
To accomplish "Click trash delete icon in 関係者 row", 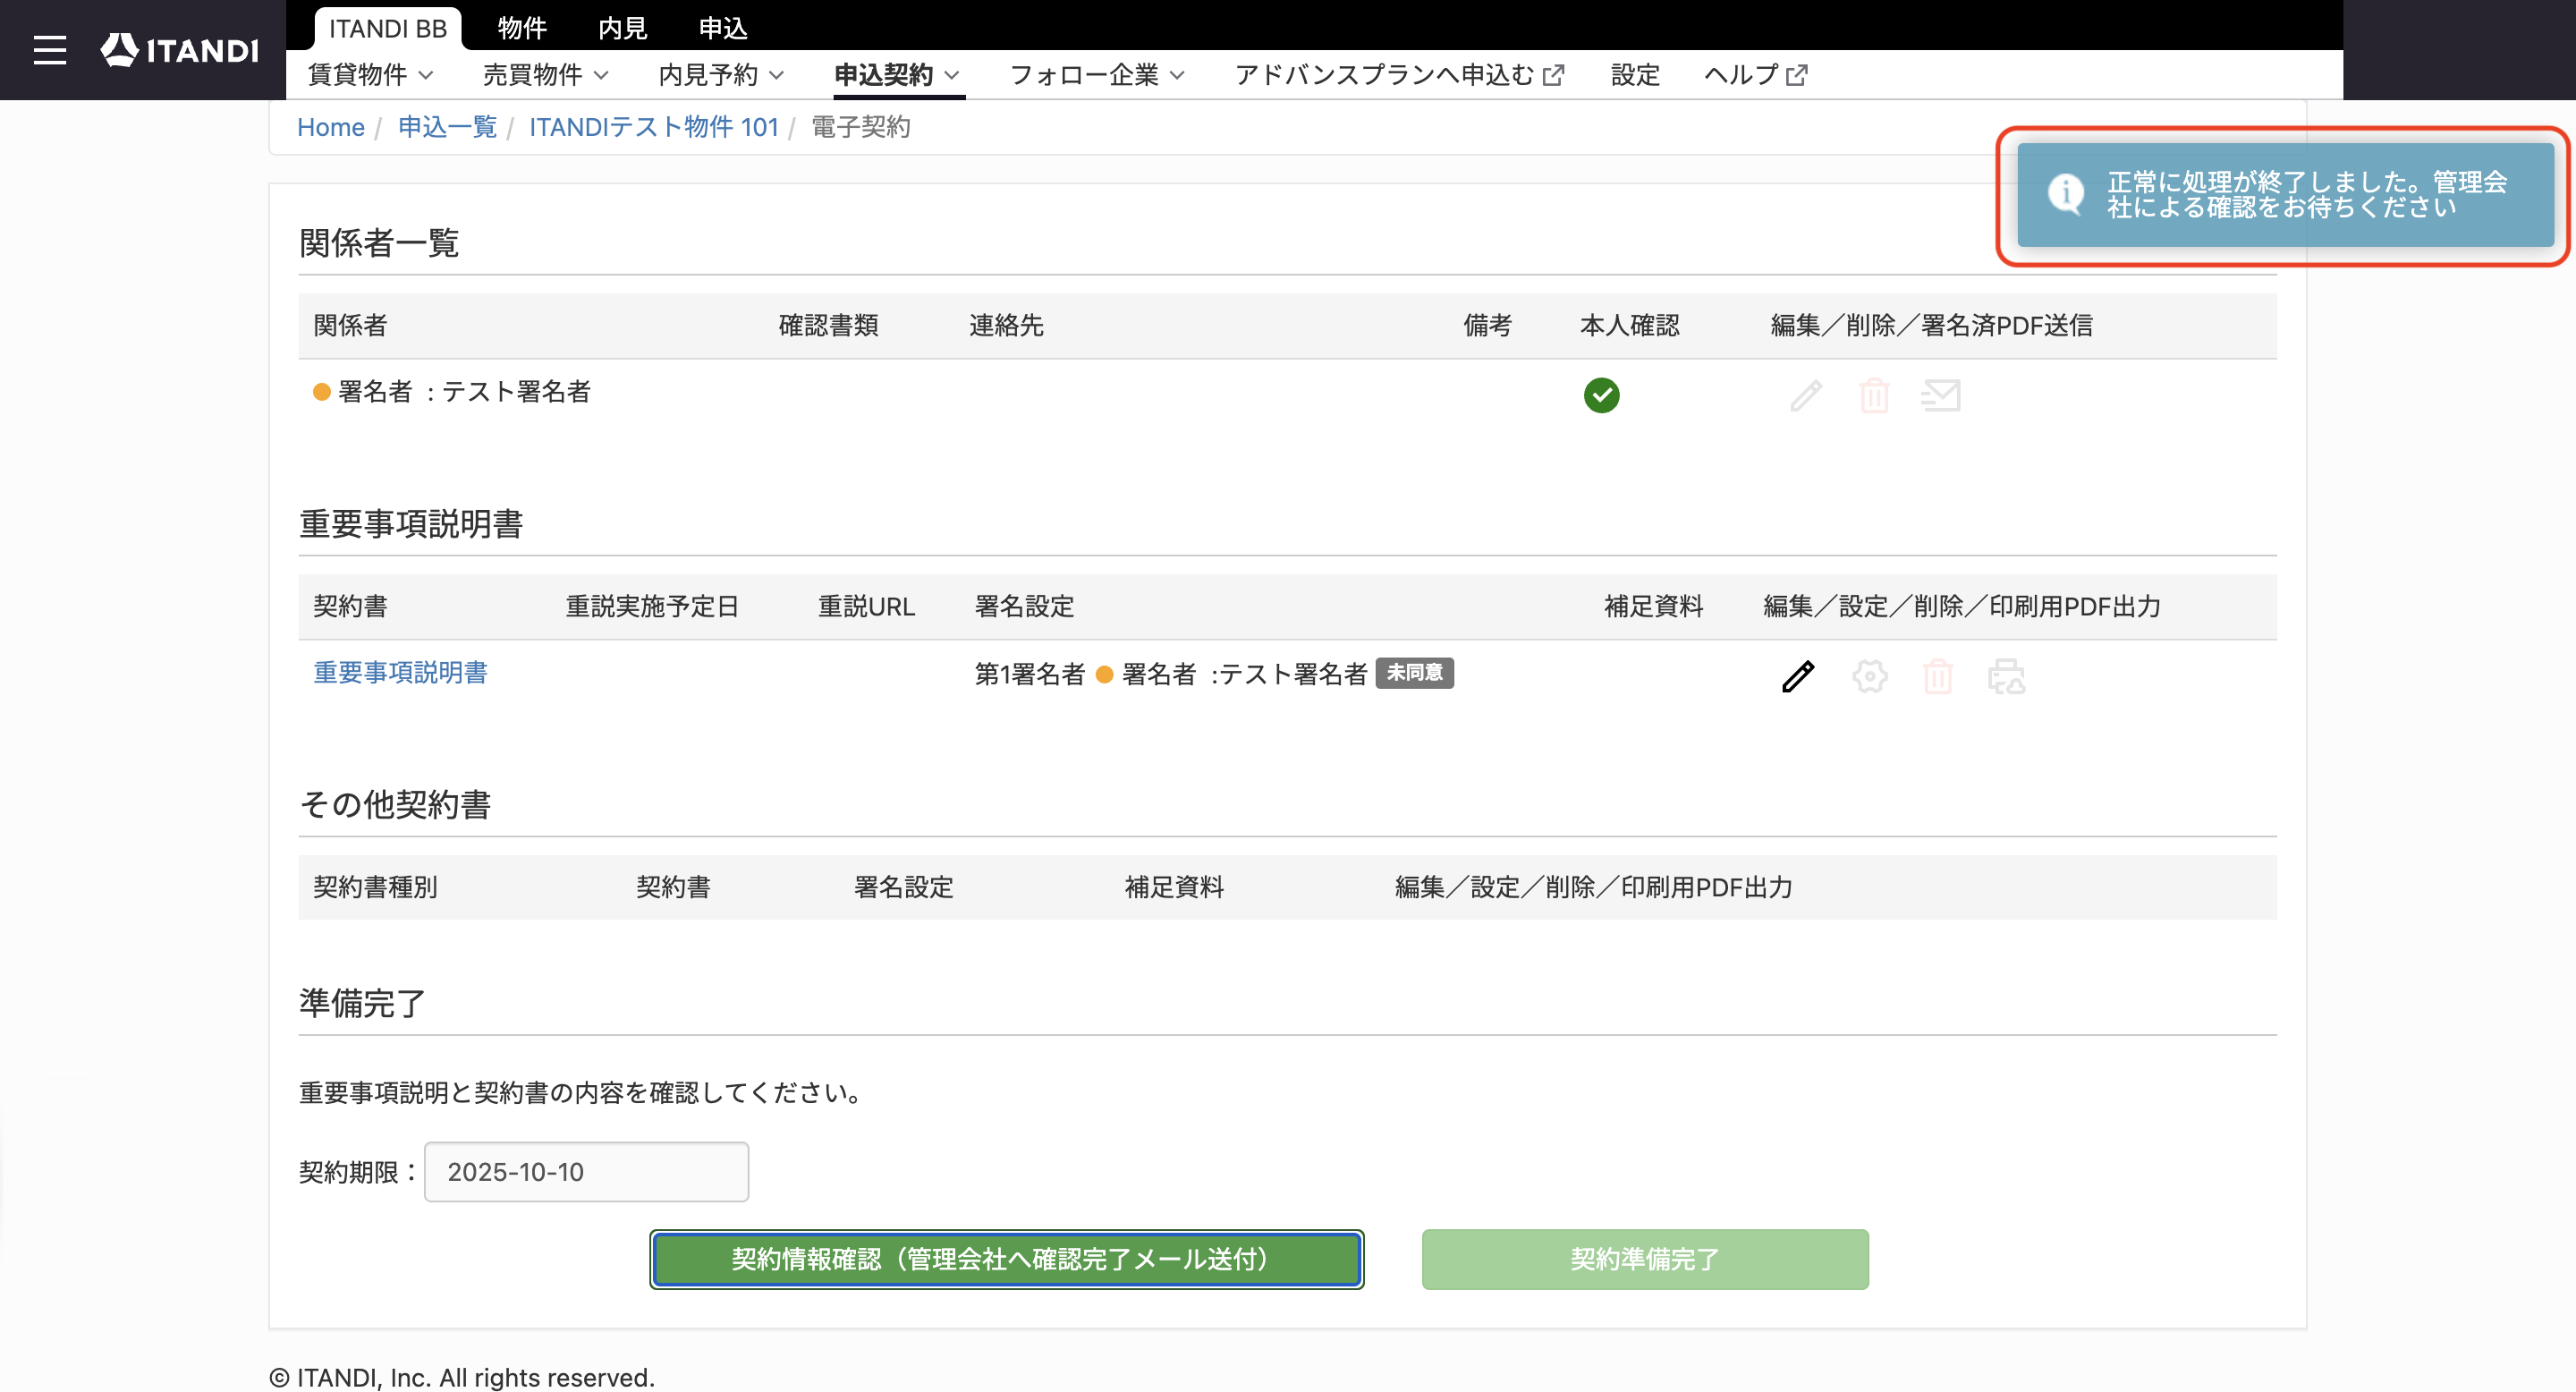I will click(x=1874, y=396).
